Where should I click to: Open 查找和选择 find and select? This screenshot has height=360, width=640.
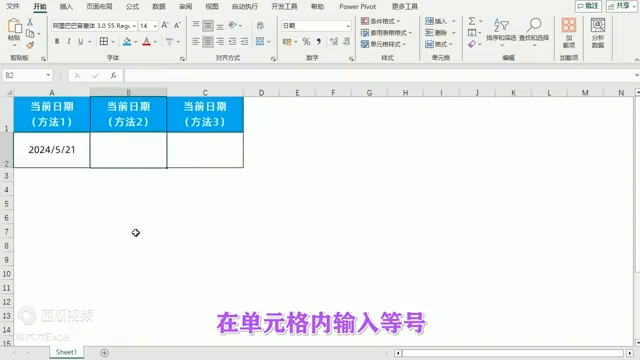click(533, 32)
